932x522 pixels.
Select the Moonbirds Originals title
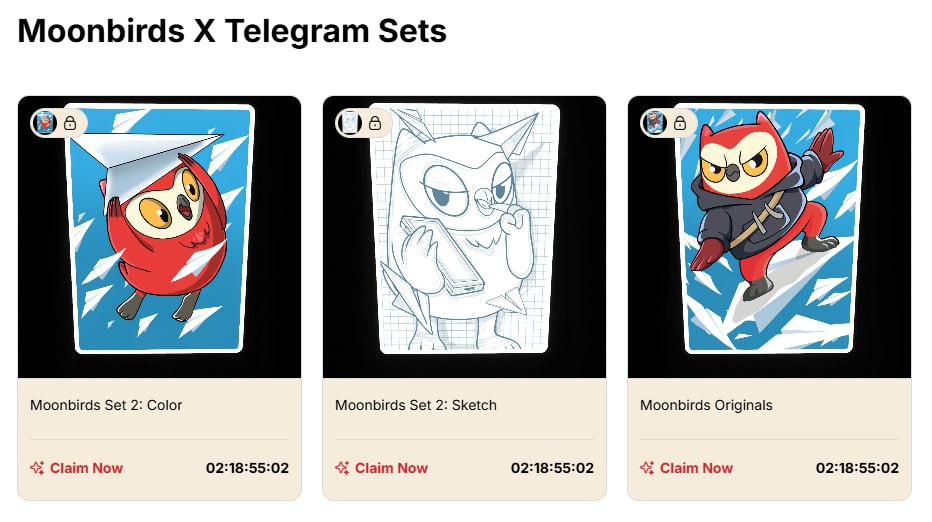tap(706, 405)
